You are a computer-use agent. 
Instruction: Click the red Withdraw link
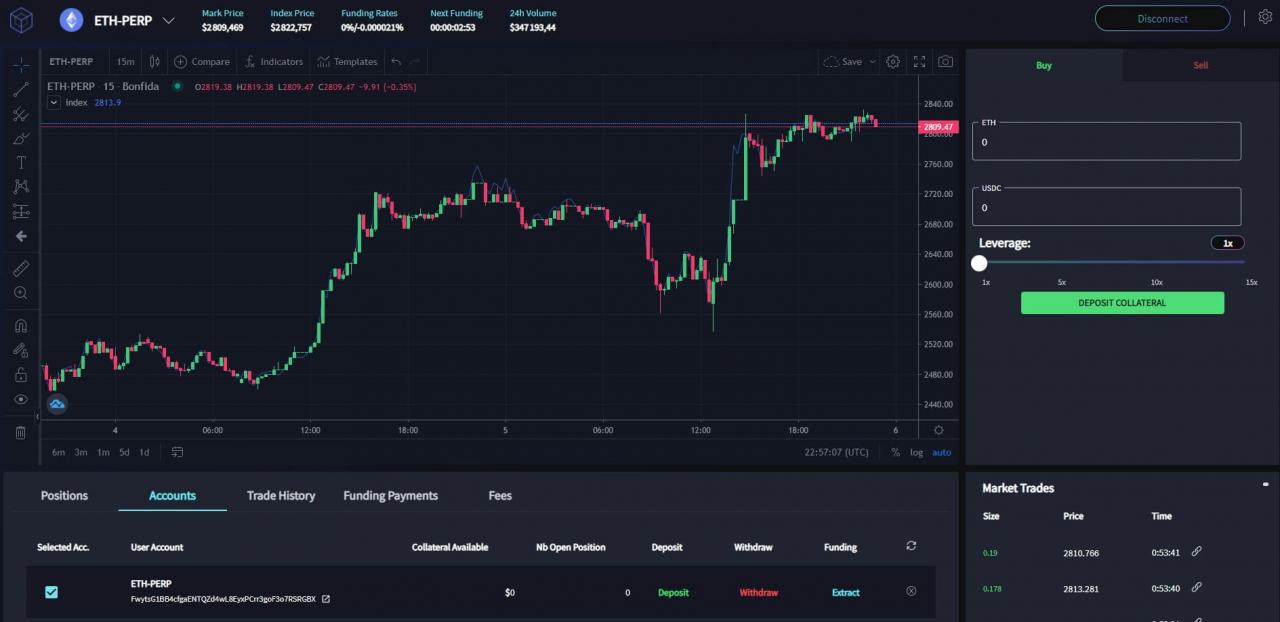coord(758,593)
